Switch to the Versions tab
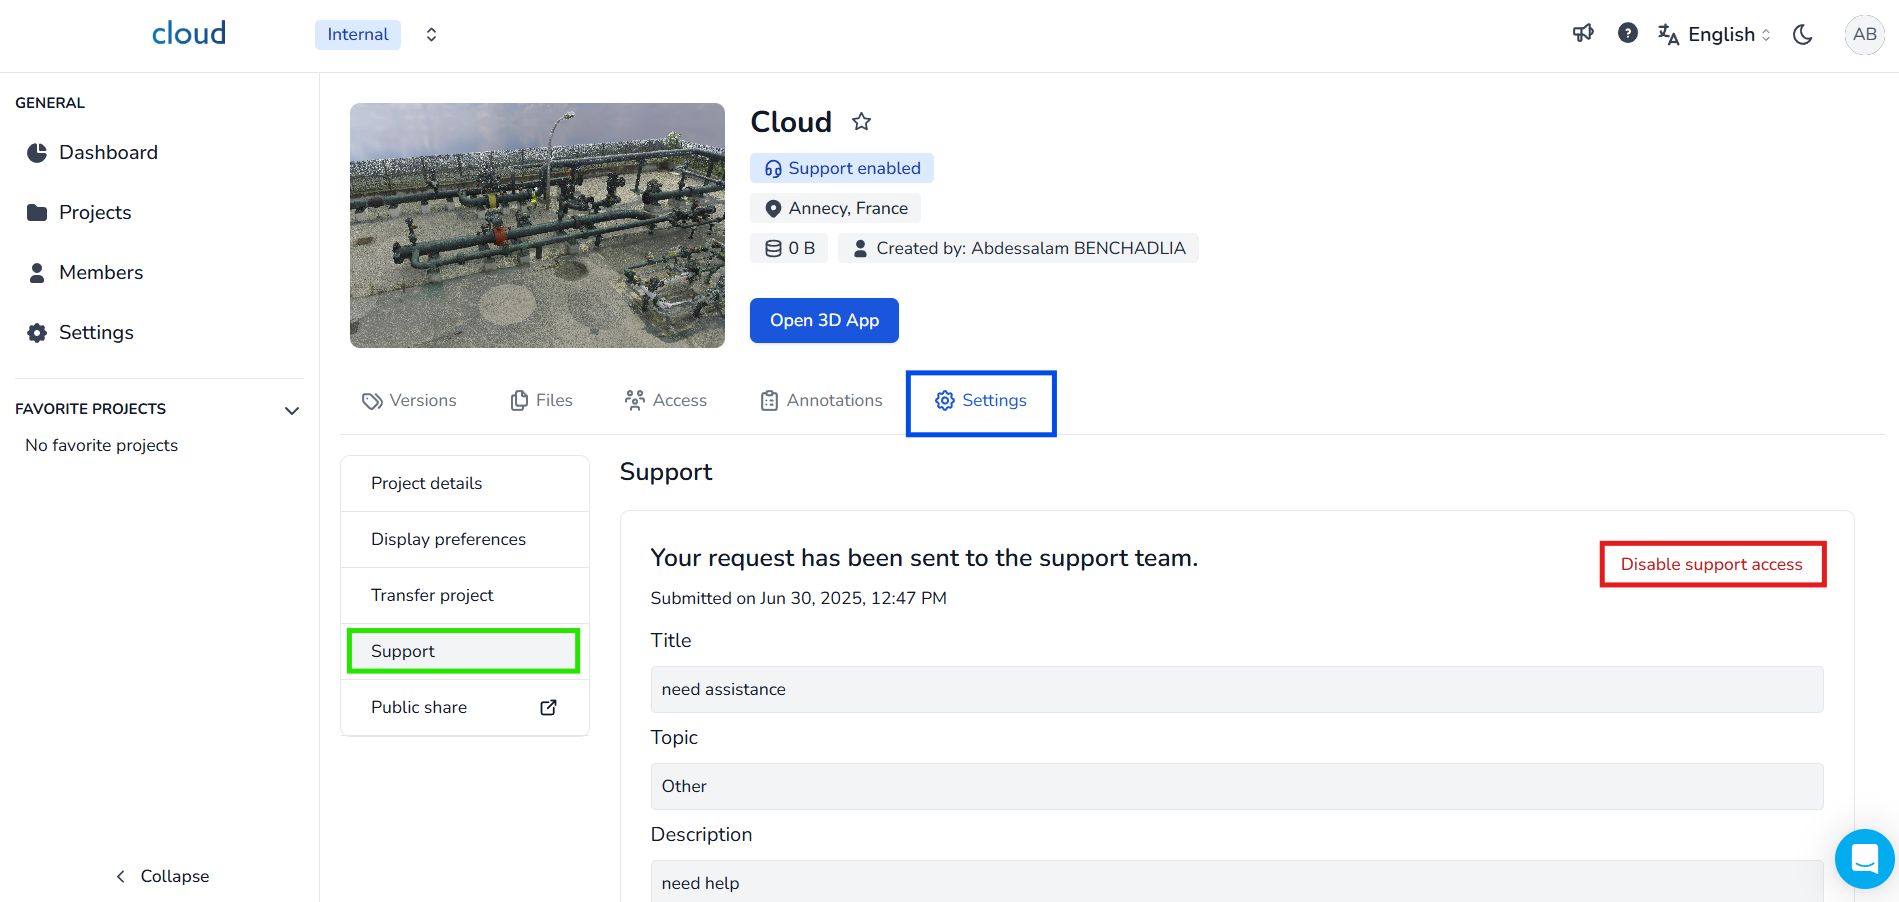 coord(409,401)
